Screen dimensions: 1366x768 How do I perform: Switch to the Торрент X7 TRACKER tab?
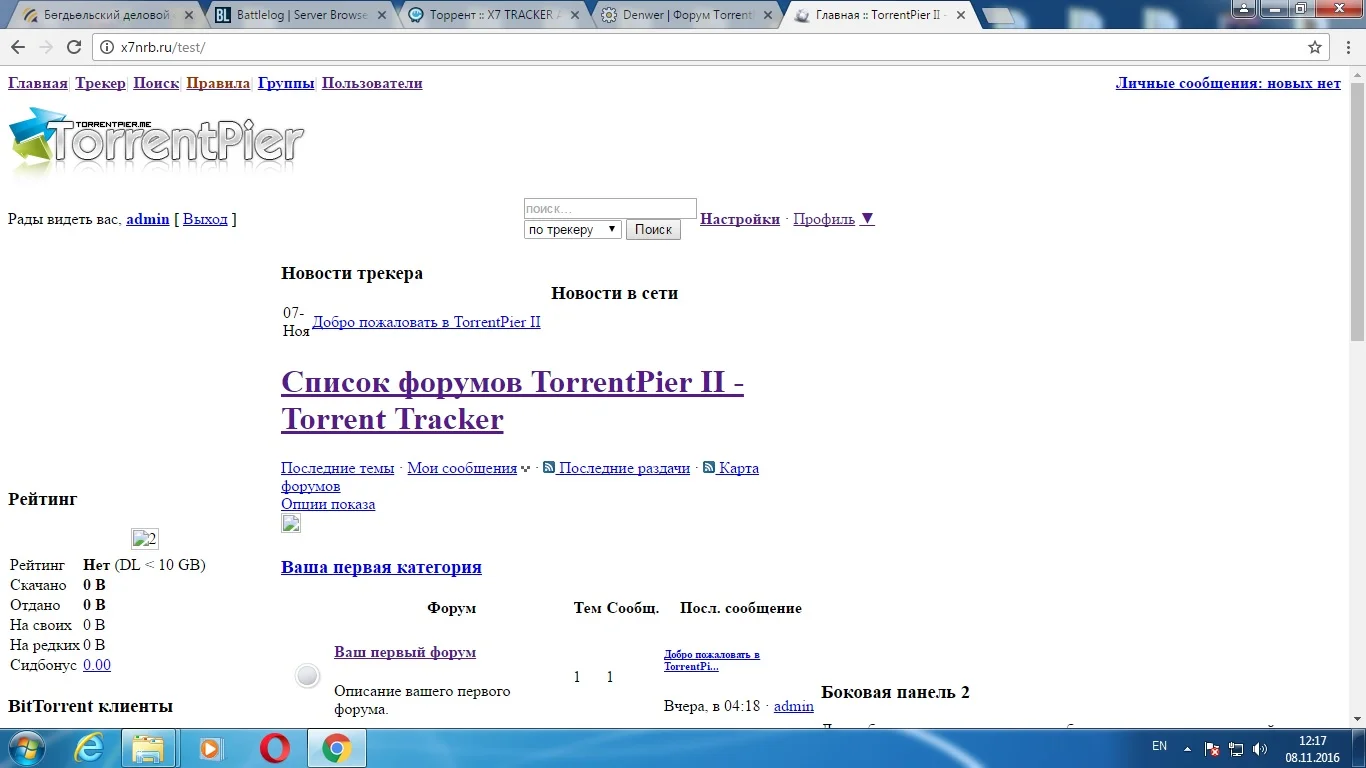point(490,15)
